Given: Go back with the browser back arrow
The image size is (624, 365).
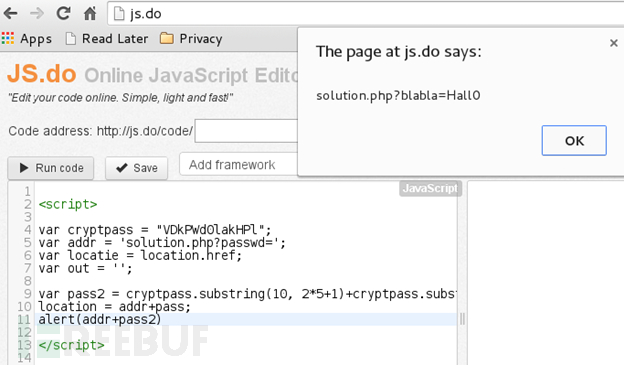Looking at the screenshot, I should tap(11, 14).
